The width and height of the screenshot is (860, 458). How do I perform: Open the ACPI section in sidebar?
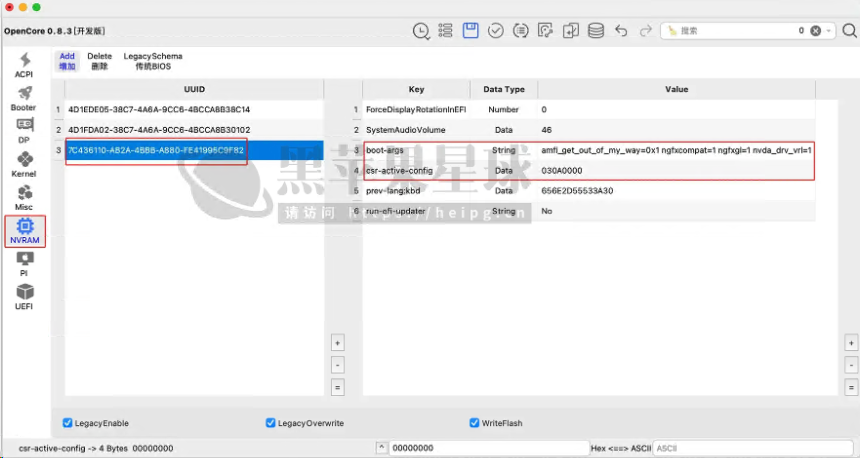[25, 65]
